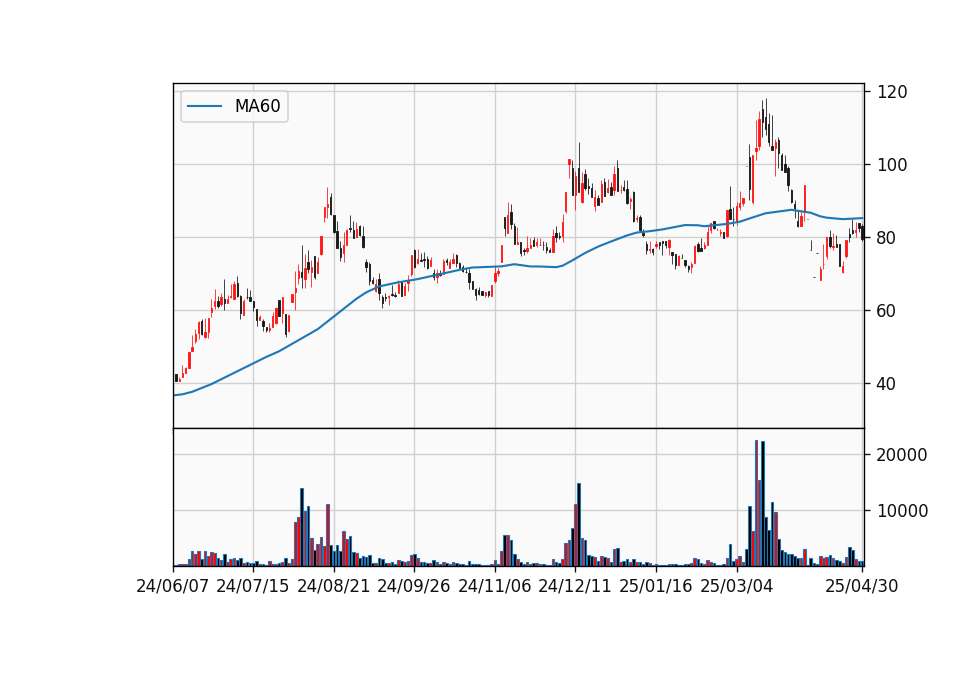The width and height of the screenshot is (960, 690).
Task: Select the 24/11/06 date label
Action: click(x=495, y=586)
